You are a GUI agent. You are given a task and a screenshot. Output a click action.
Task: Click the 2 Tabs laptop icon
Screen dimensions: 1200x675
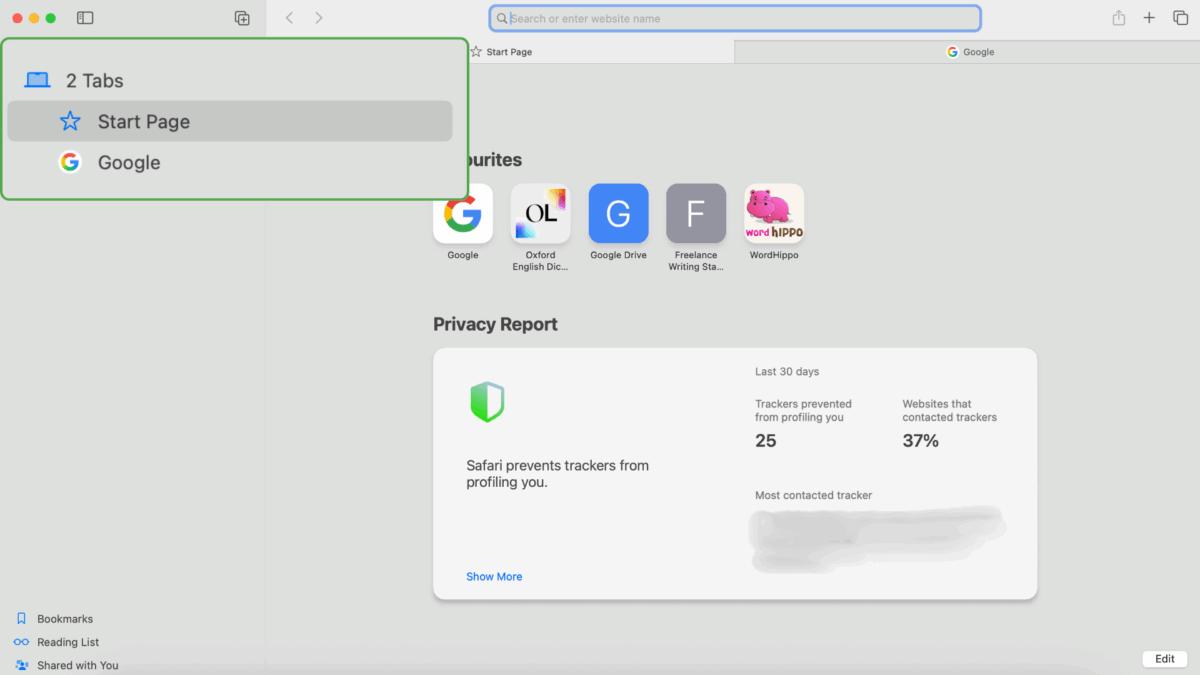(37, 80)
